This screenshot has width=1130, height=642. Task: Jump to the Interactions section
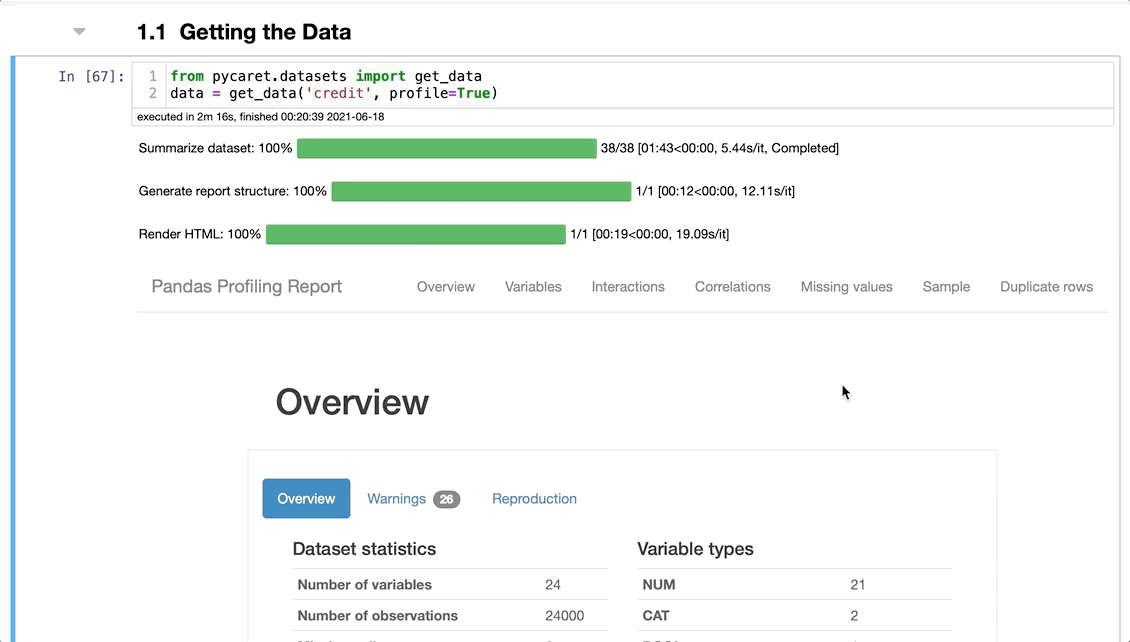pyautogui.click(x=628, y=287)
